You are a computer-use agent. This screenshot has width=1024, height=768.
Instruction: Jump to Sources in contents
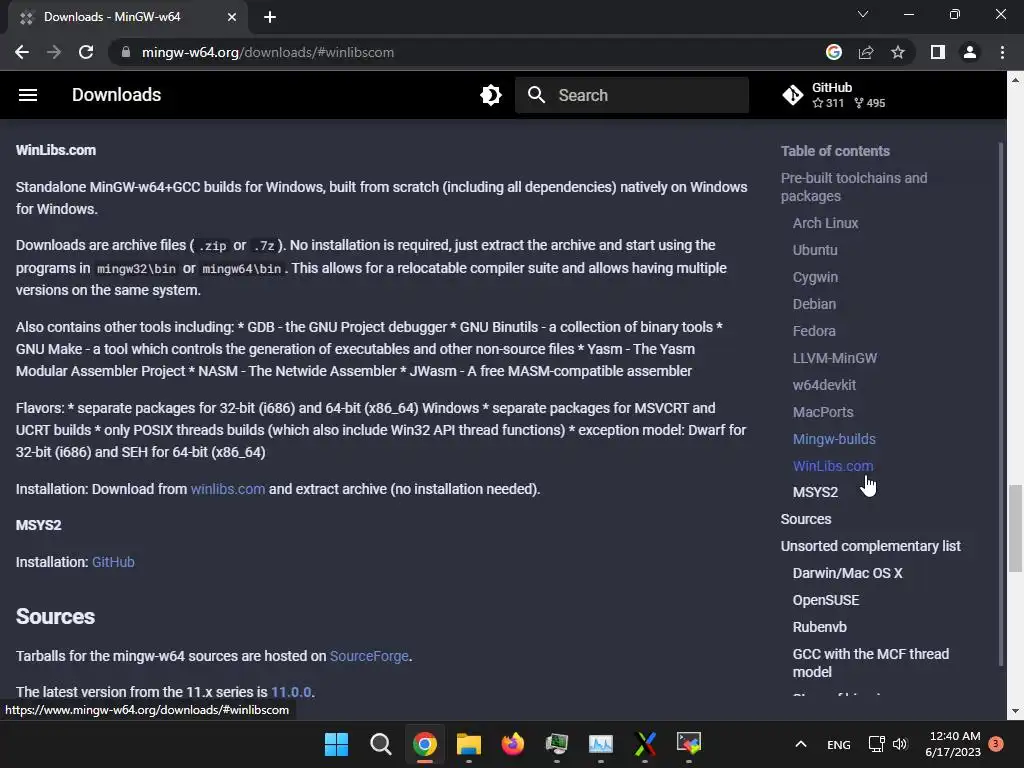(806, 519)
